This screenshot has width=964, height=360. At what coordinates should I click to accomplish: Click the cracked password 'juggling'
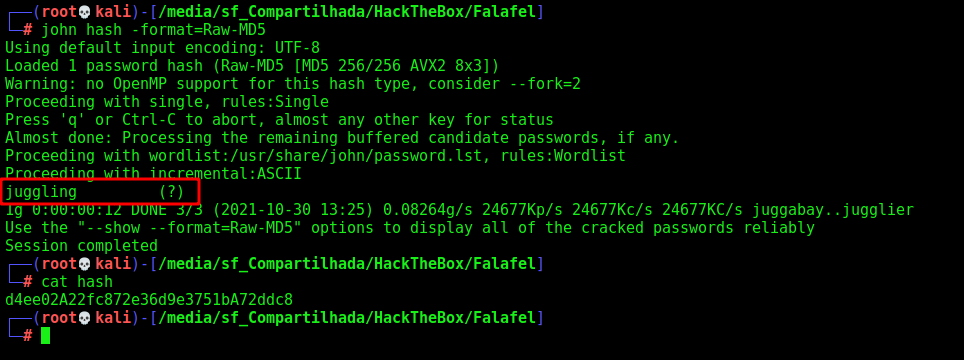[41, 193]
